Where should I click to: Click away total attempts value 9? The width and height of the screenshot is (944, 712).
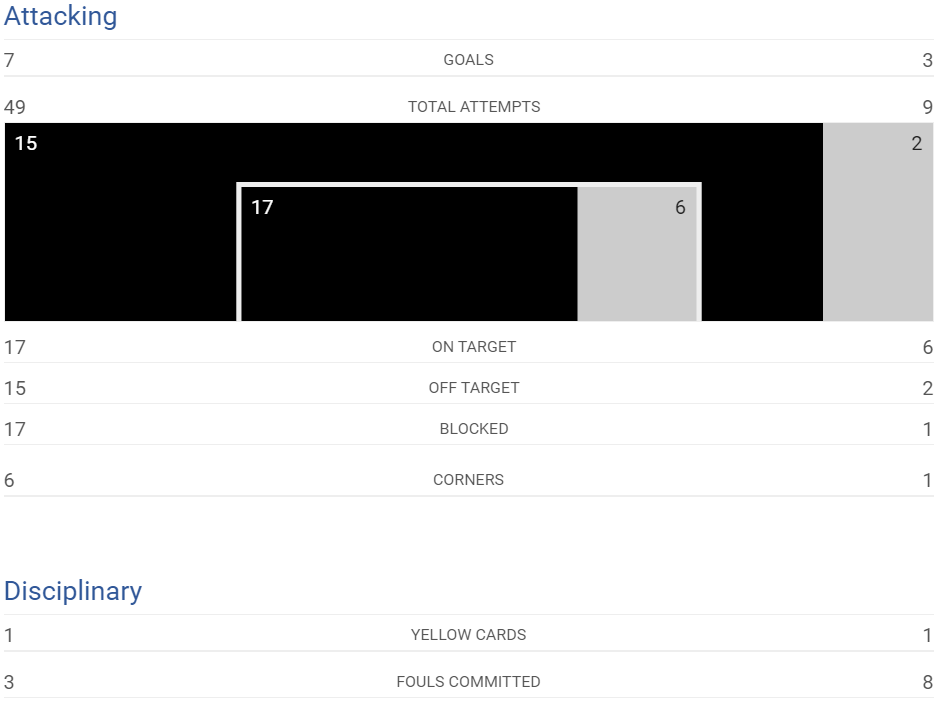[927, 107]
